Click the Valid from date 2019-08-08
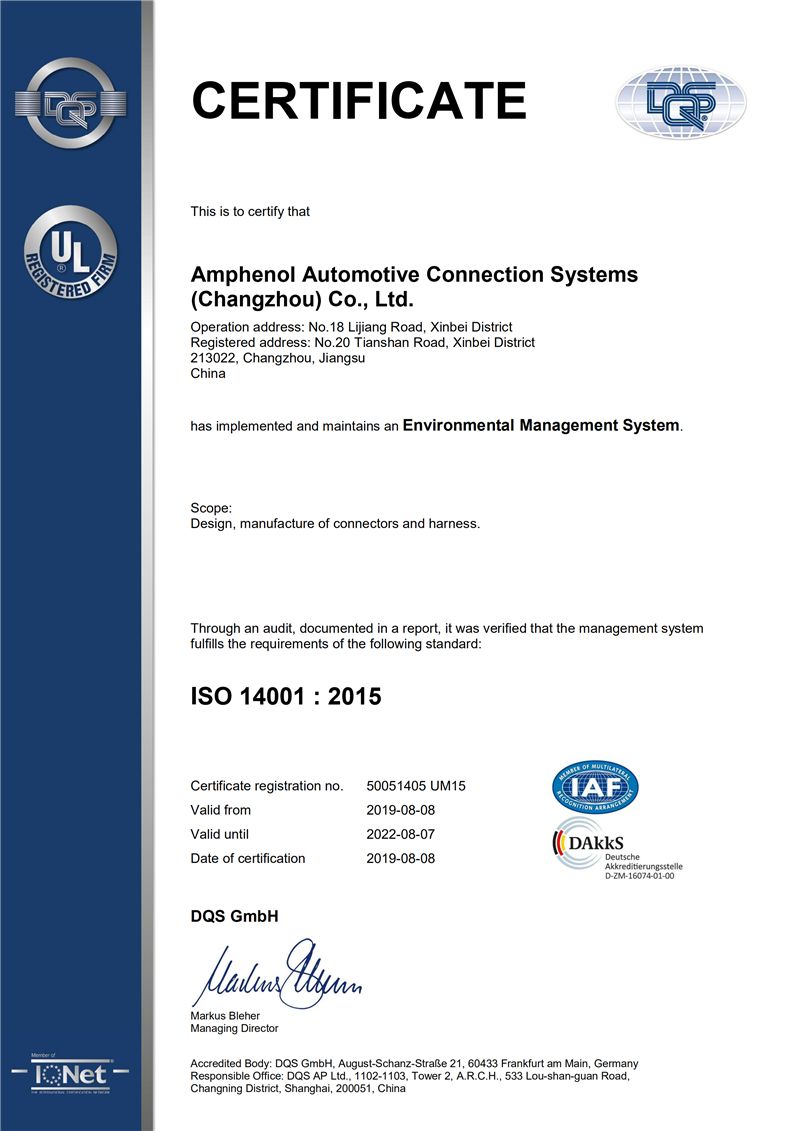Viewport: 800px width, 1131px height. tap(400, 810)
